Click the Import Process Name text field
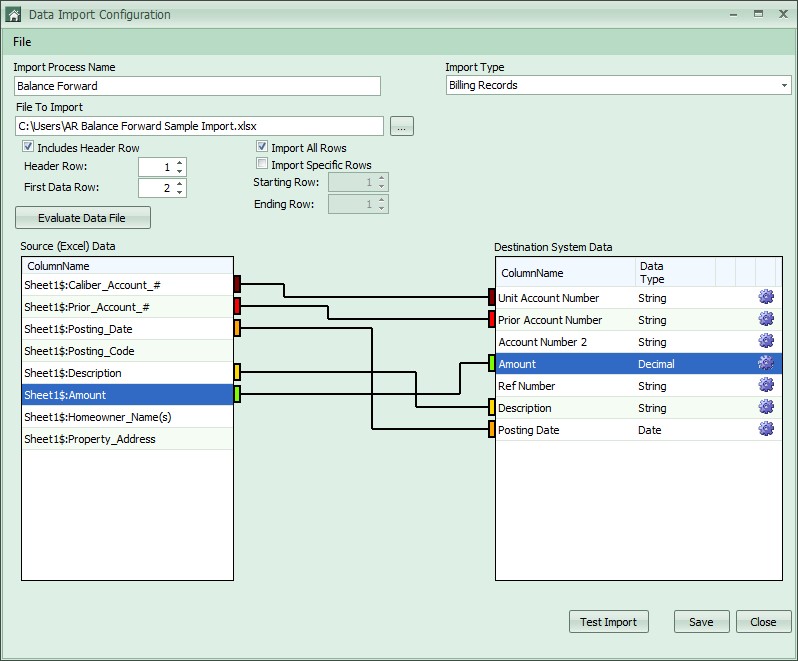798x661 pixels. point(197,86)
